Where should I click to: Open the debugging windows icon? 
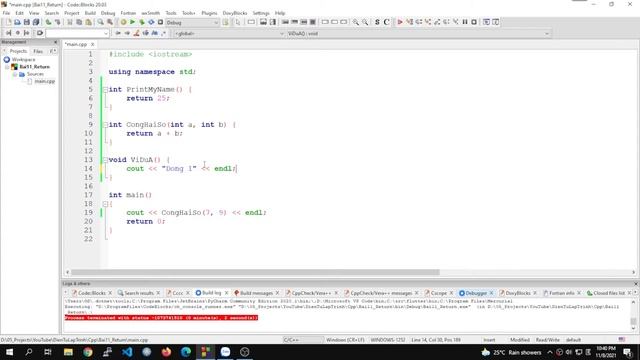[x=487, y=22]
